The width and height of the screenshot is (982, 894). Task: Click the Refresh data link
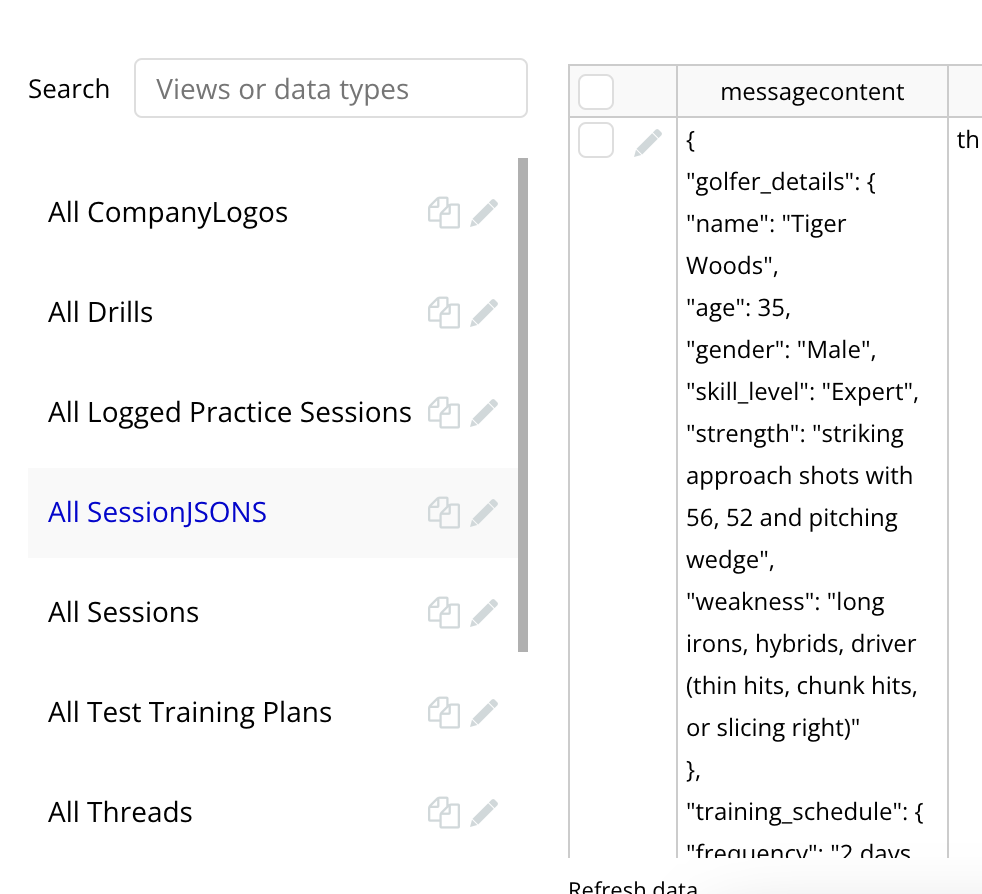click(633, 886)
